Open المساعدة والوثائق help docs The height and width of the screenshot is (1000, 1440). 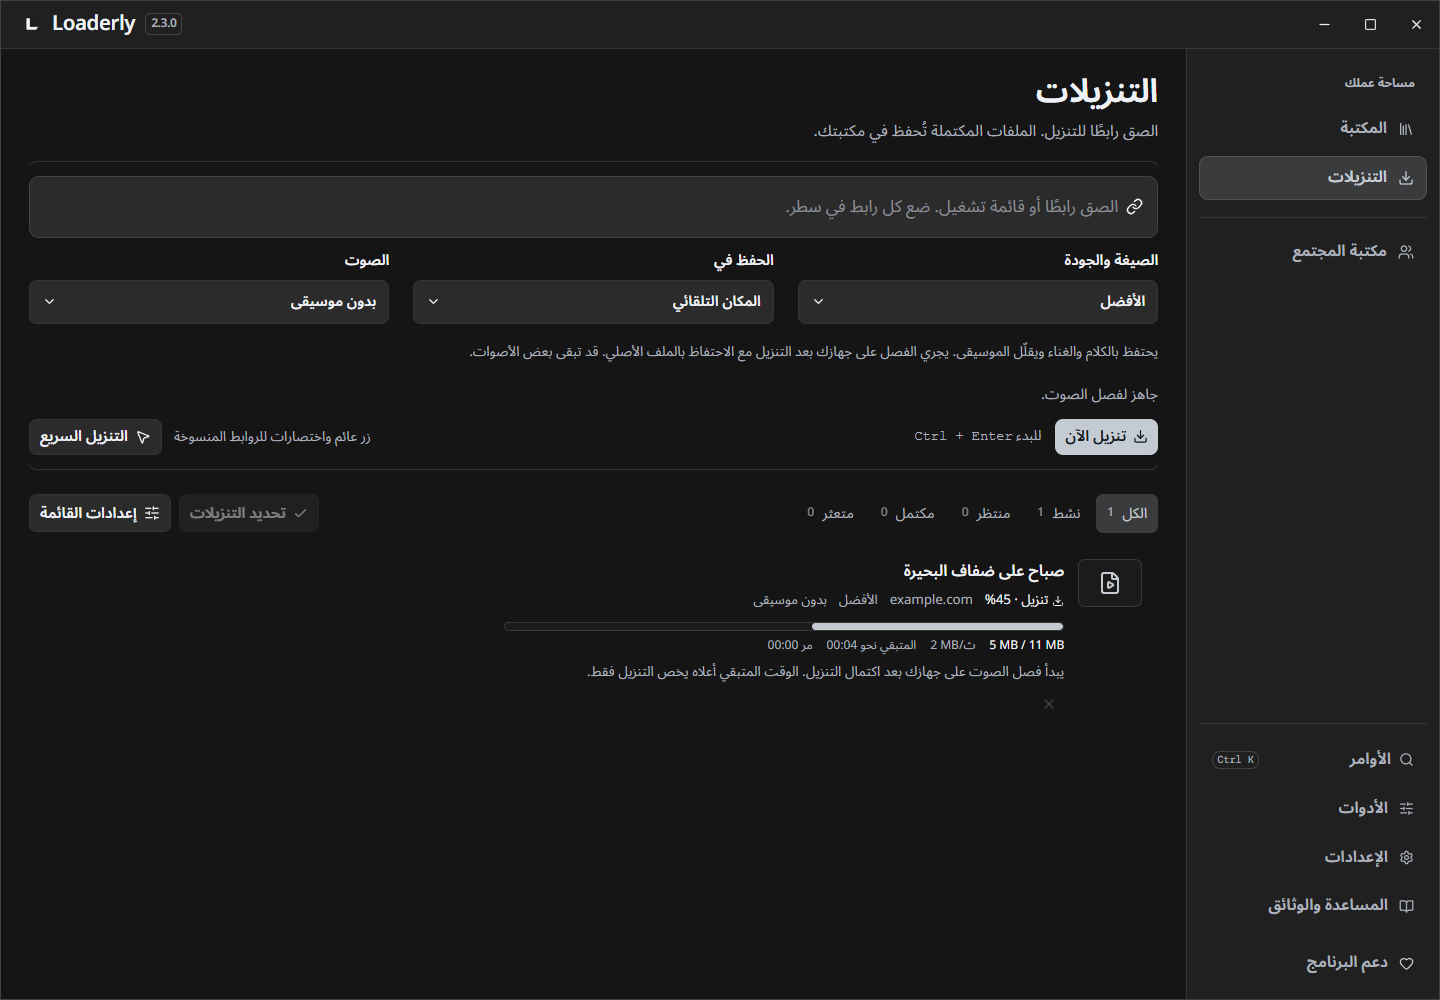1312,905
